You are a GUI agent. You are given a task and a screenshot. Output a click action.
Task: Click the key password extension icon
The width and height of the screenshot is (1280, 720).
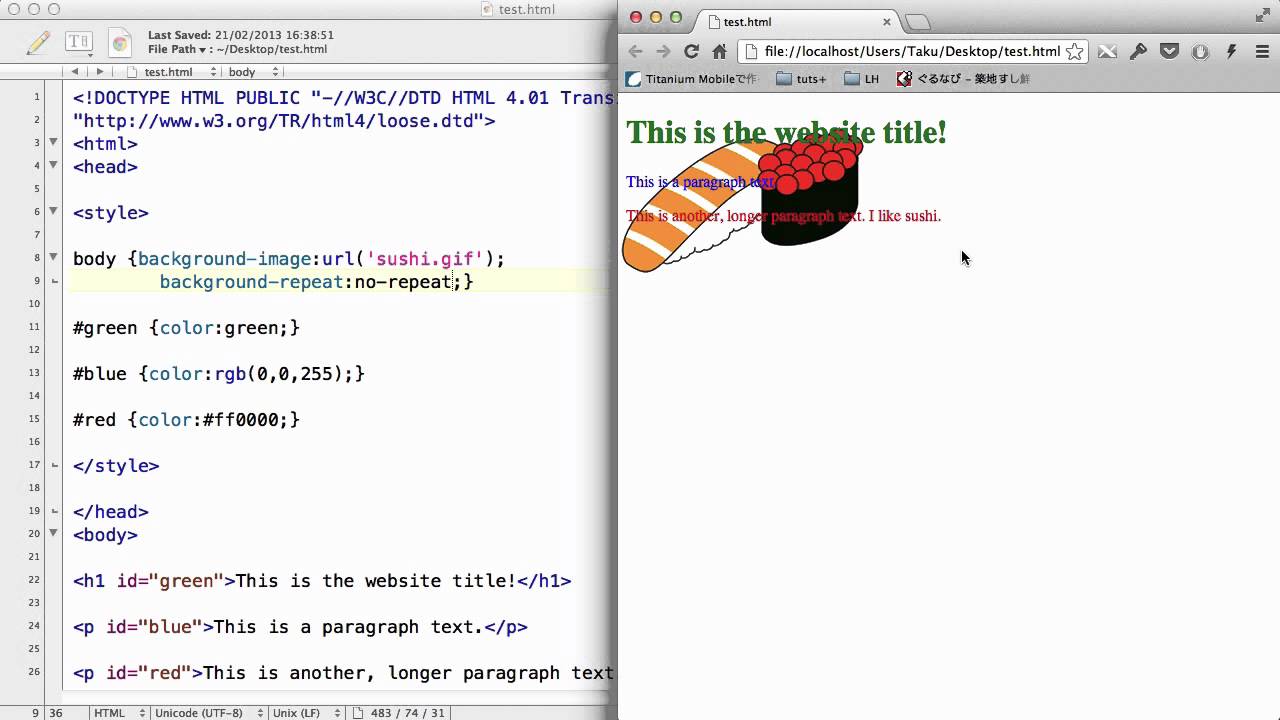(x=1138, y=51)
